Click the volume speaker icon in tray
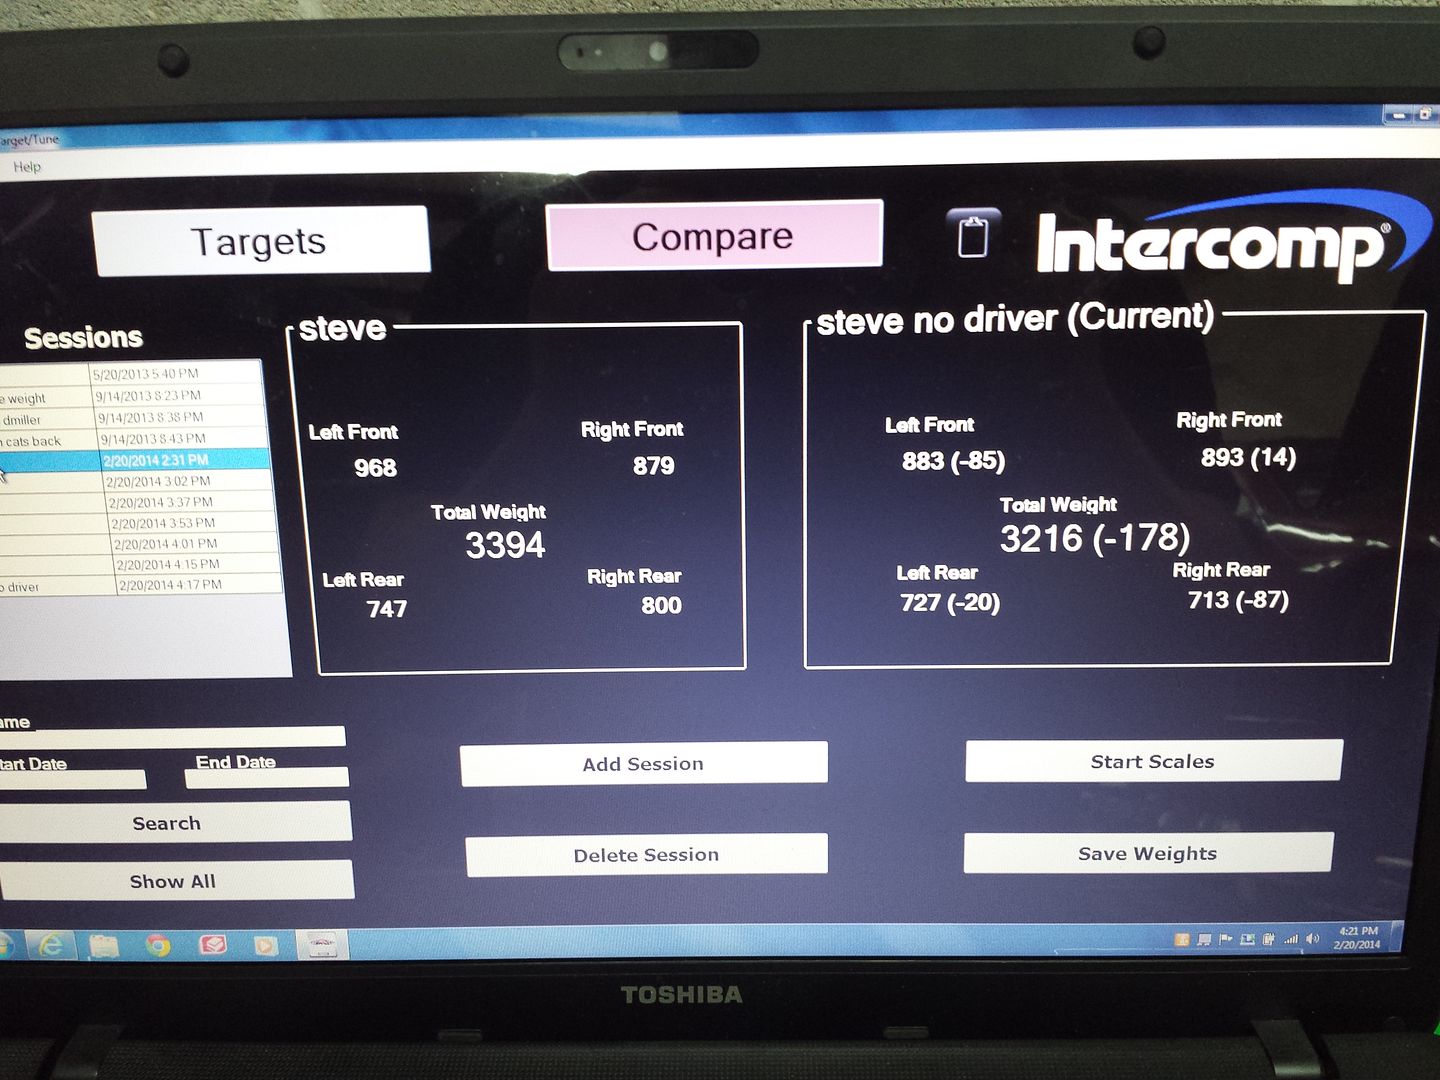The width and height of the screenshot is (1440, 1080). [1312, 939]
